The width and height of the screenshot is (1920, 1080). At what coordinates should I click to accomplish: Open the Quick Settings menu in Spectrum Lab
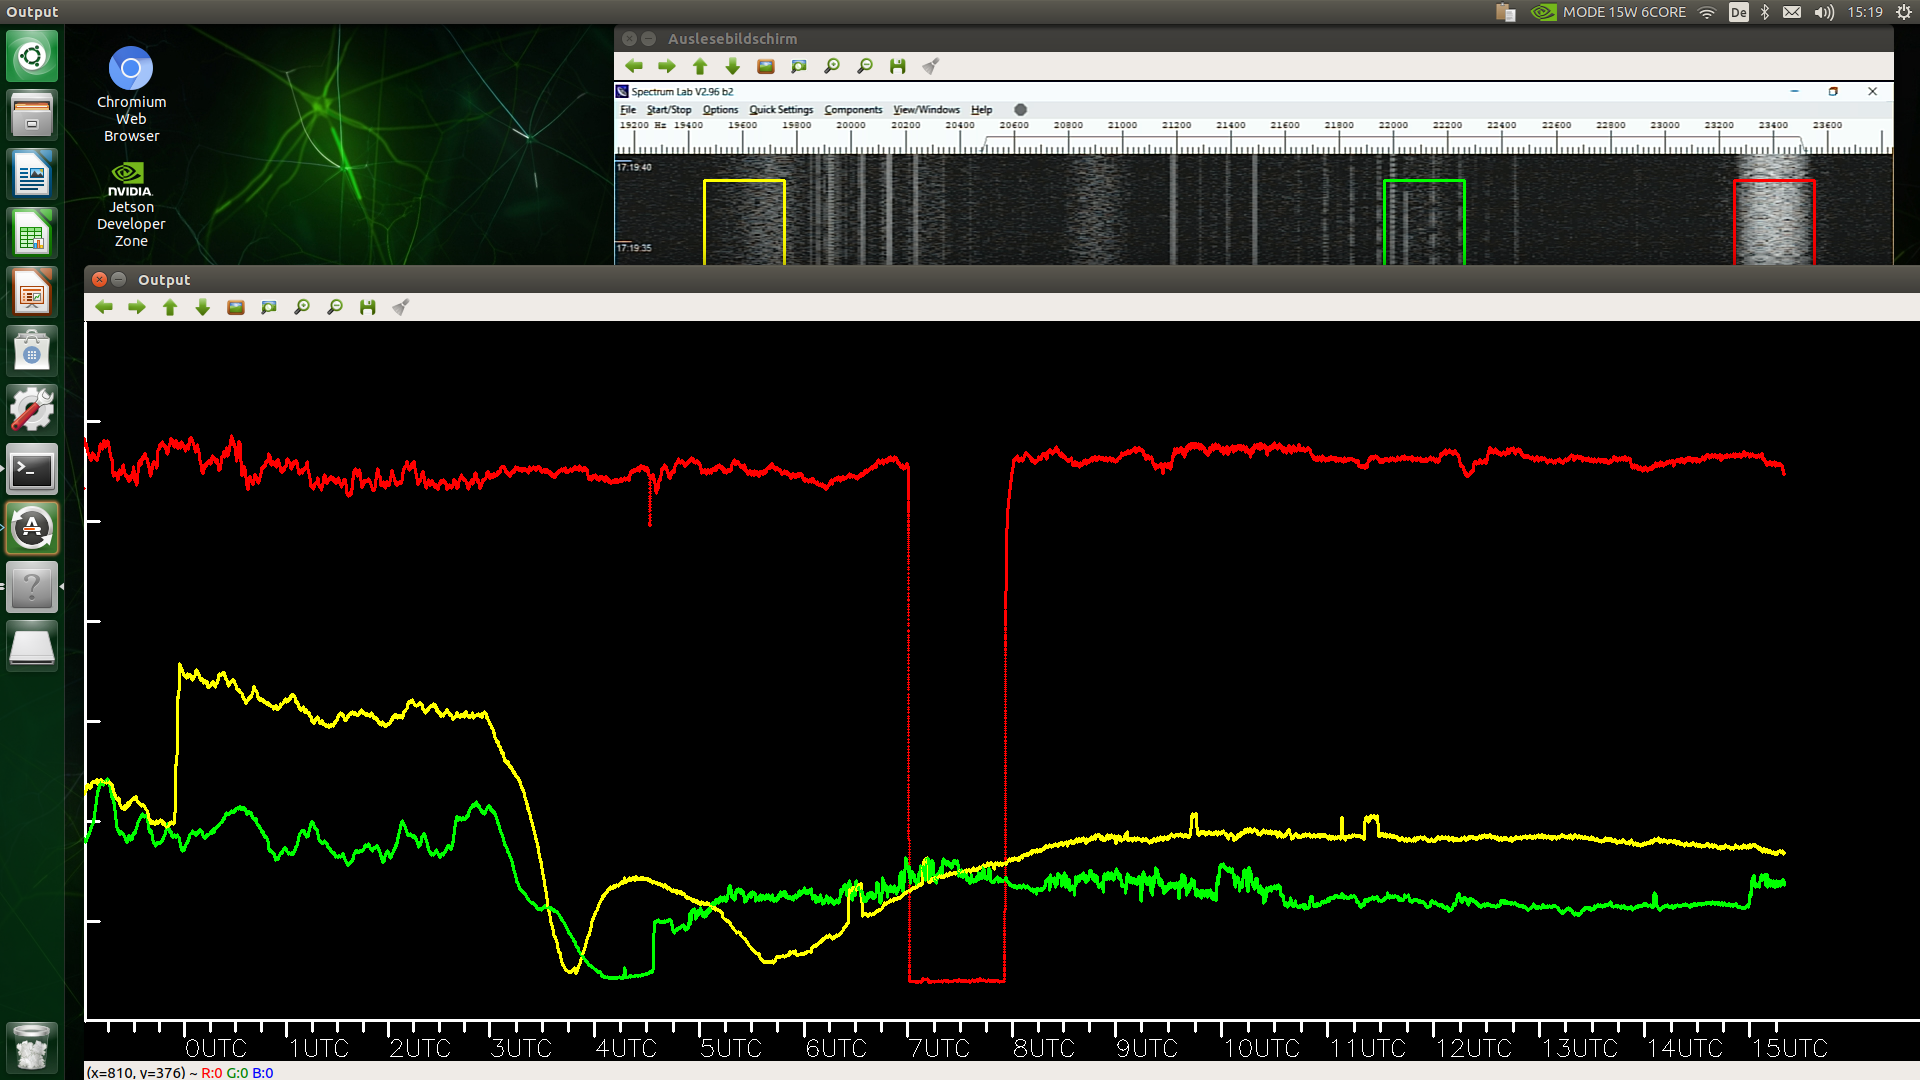(x=781, y=110)
